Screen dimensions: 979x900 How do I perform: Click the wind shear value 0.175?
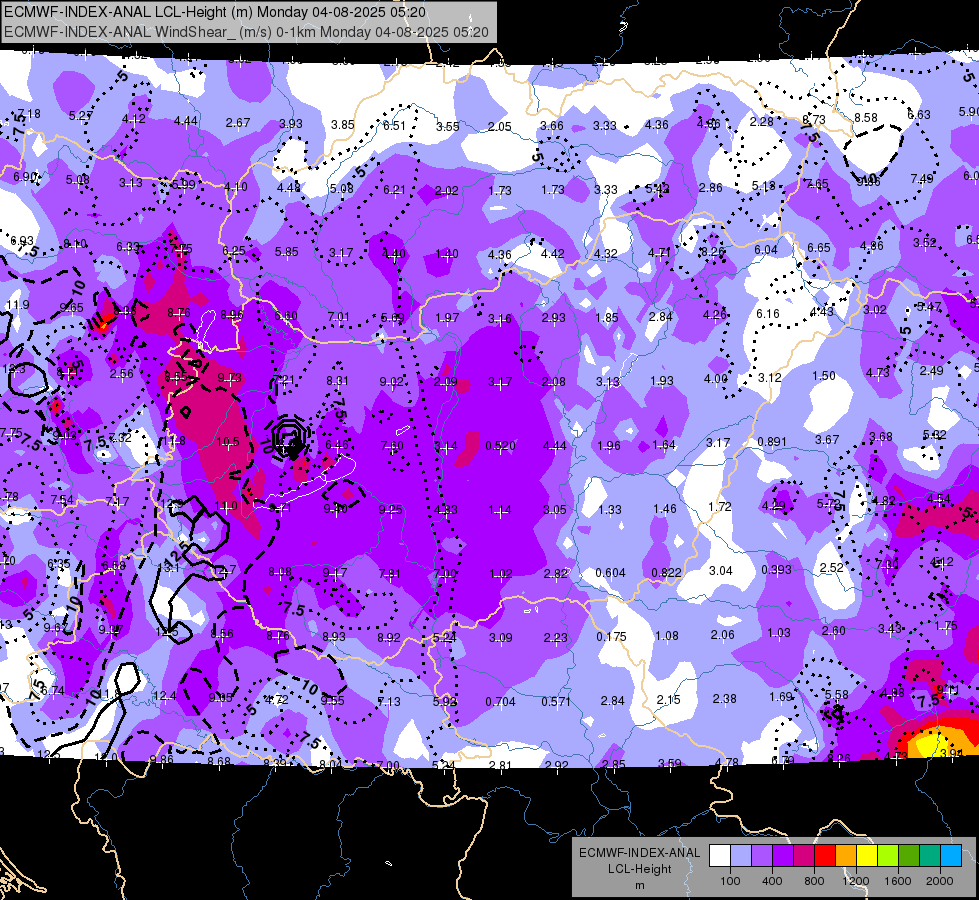(x=611, y=636)
